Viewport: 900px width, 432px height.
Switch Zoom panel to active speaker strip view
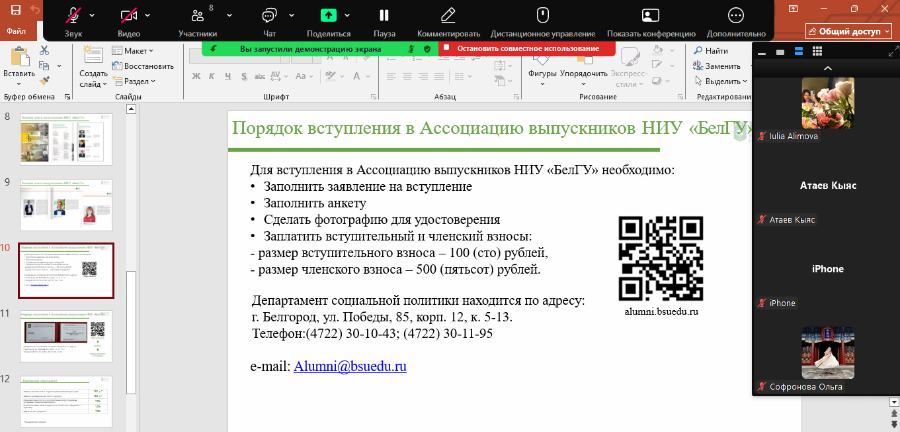tap(798, 52)
